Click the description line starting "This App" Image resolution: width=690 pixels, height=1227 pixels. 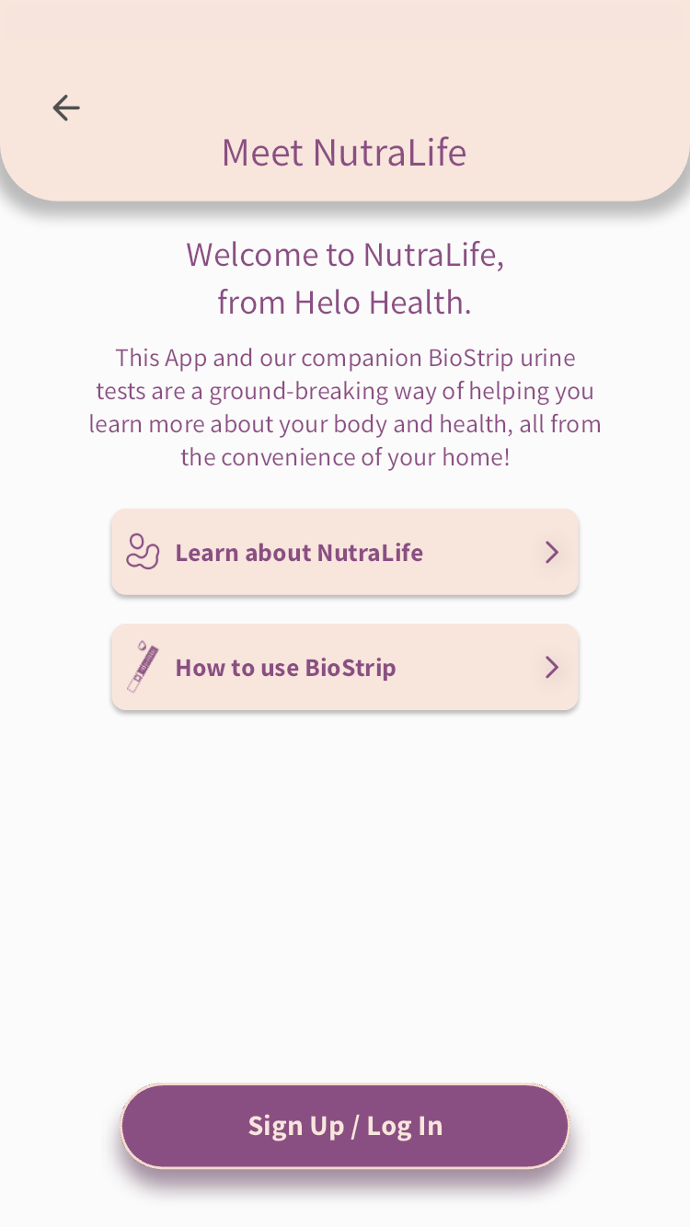(345, 358)
